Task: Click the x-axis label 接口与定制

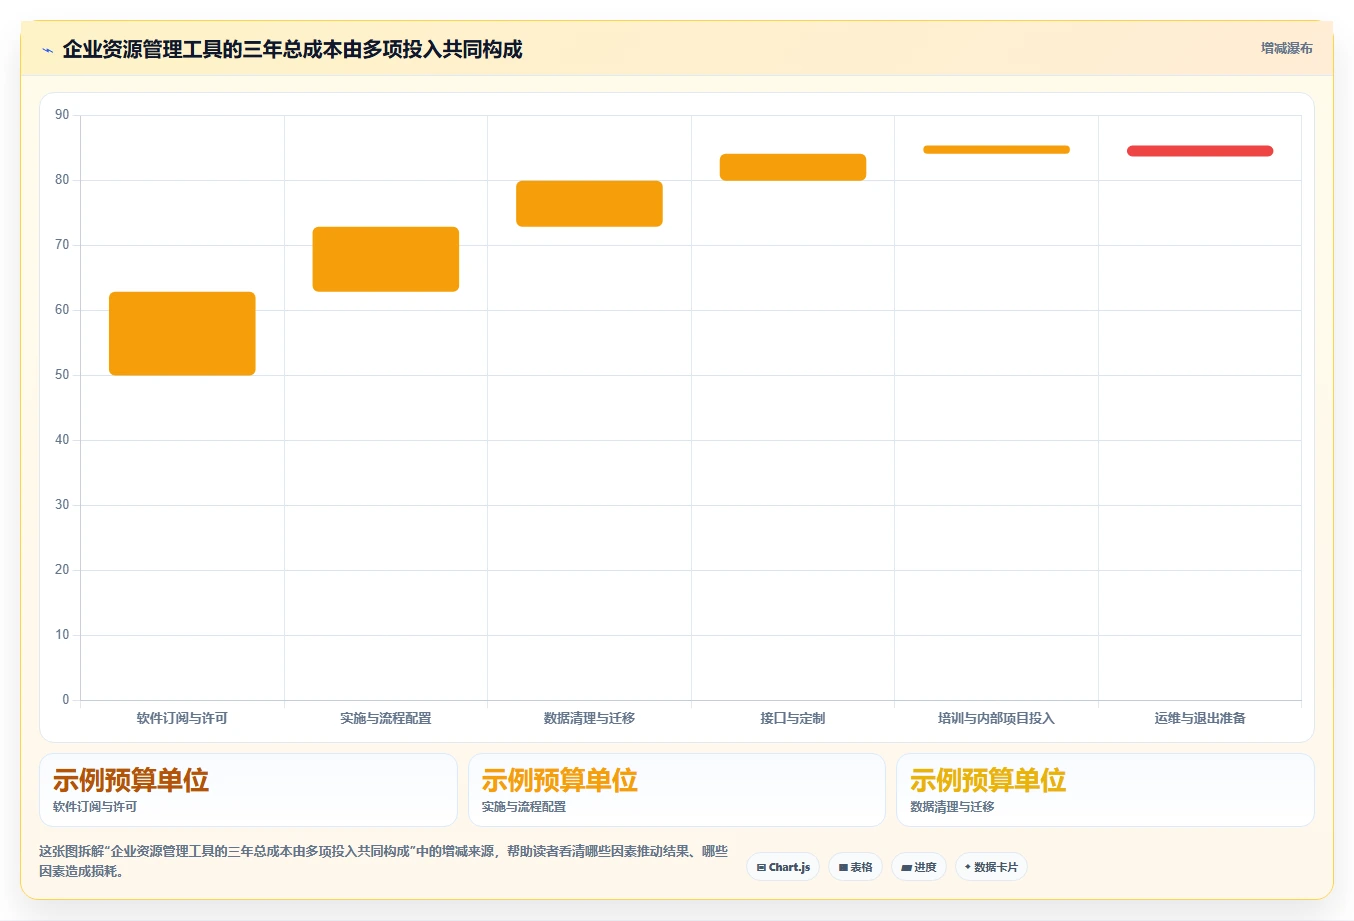Action: tap(793, 718)
